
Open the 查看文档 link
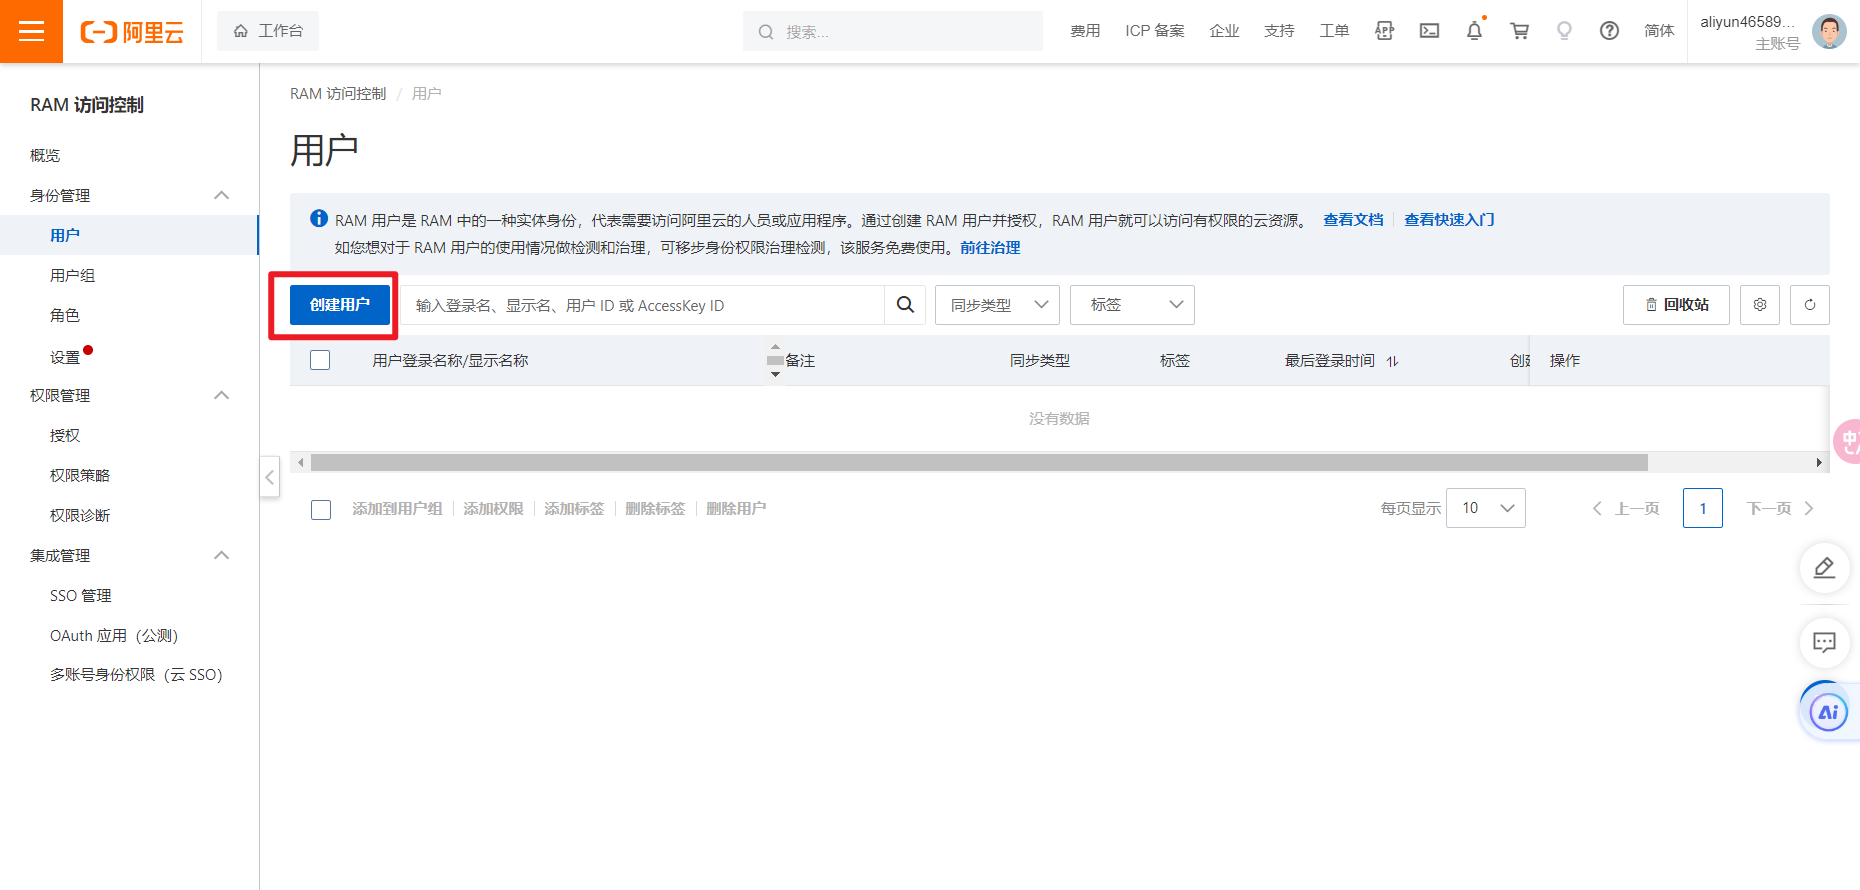[1353, 219]
